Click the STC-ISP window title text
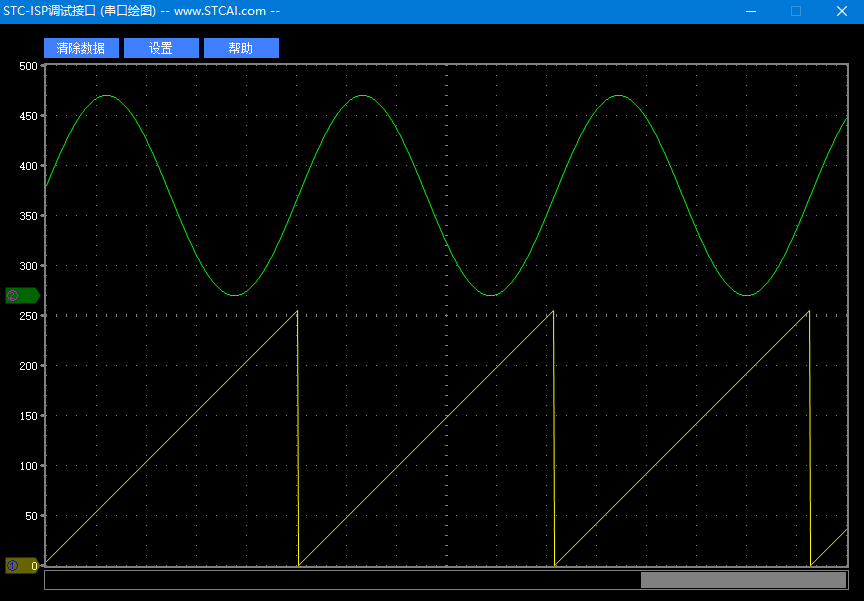864x601 pixels. pyautogui.click(x=140, y=11)
